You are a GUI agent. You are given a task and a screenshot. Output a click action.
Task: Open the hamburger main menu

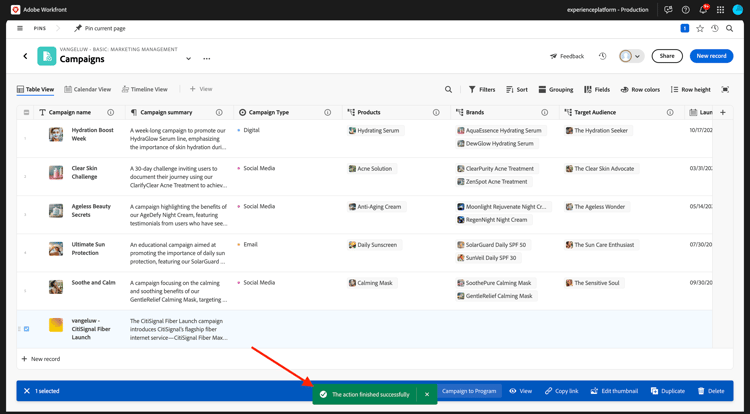(20, 28)
